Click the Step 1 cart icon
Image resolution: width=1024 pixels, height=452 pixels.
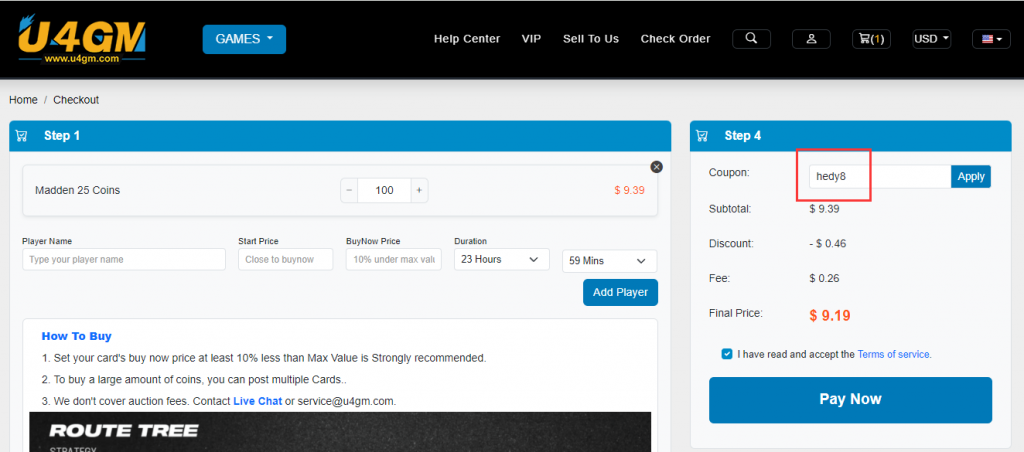click(x=22, y=136)
